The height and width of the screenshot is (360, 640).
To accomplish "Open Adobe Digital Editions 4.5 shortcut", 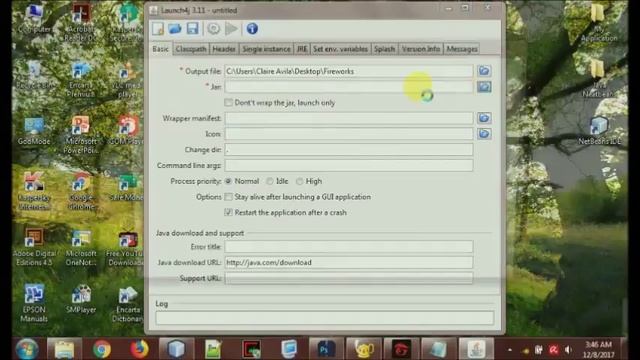I will (34, 247).
